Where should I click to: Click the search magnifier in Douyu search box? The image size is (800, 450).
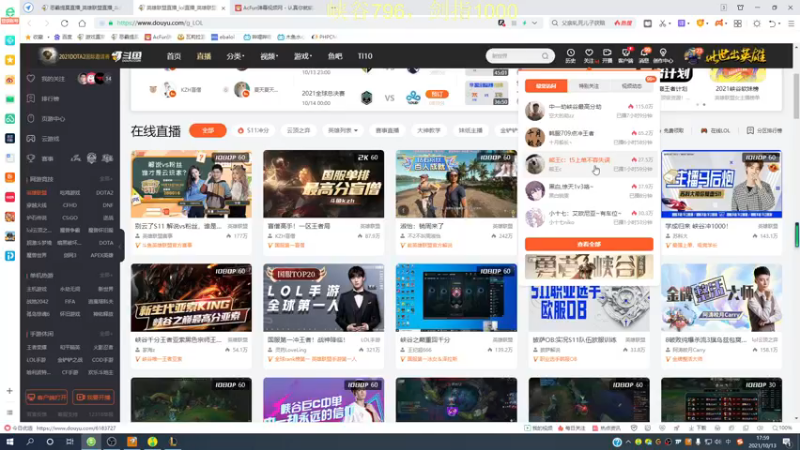pyautogui.click(x=545, y=56)
